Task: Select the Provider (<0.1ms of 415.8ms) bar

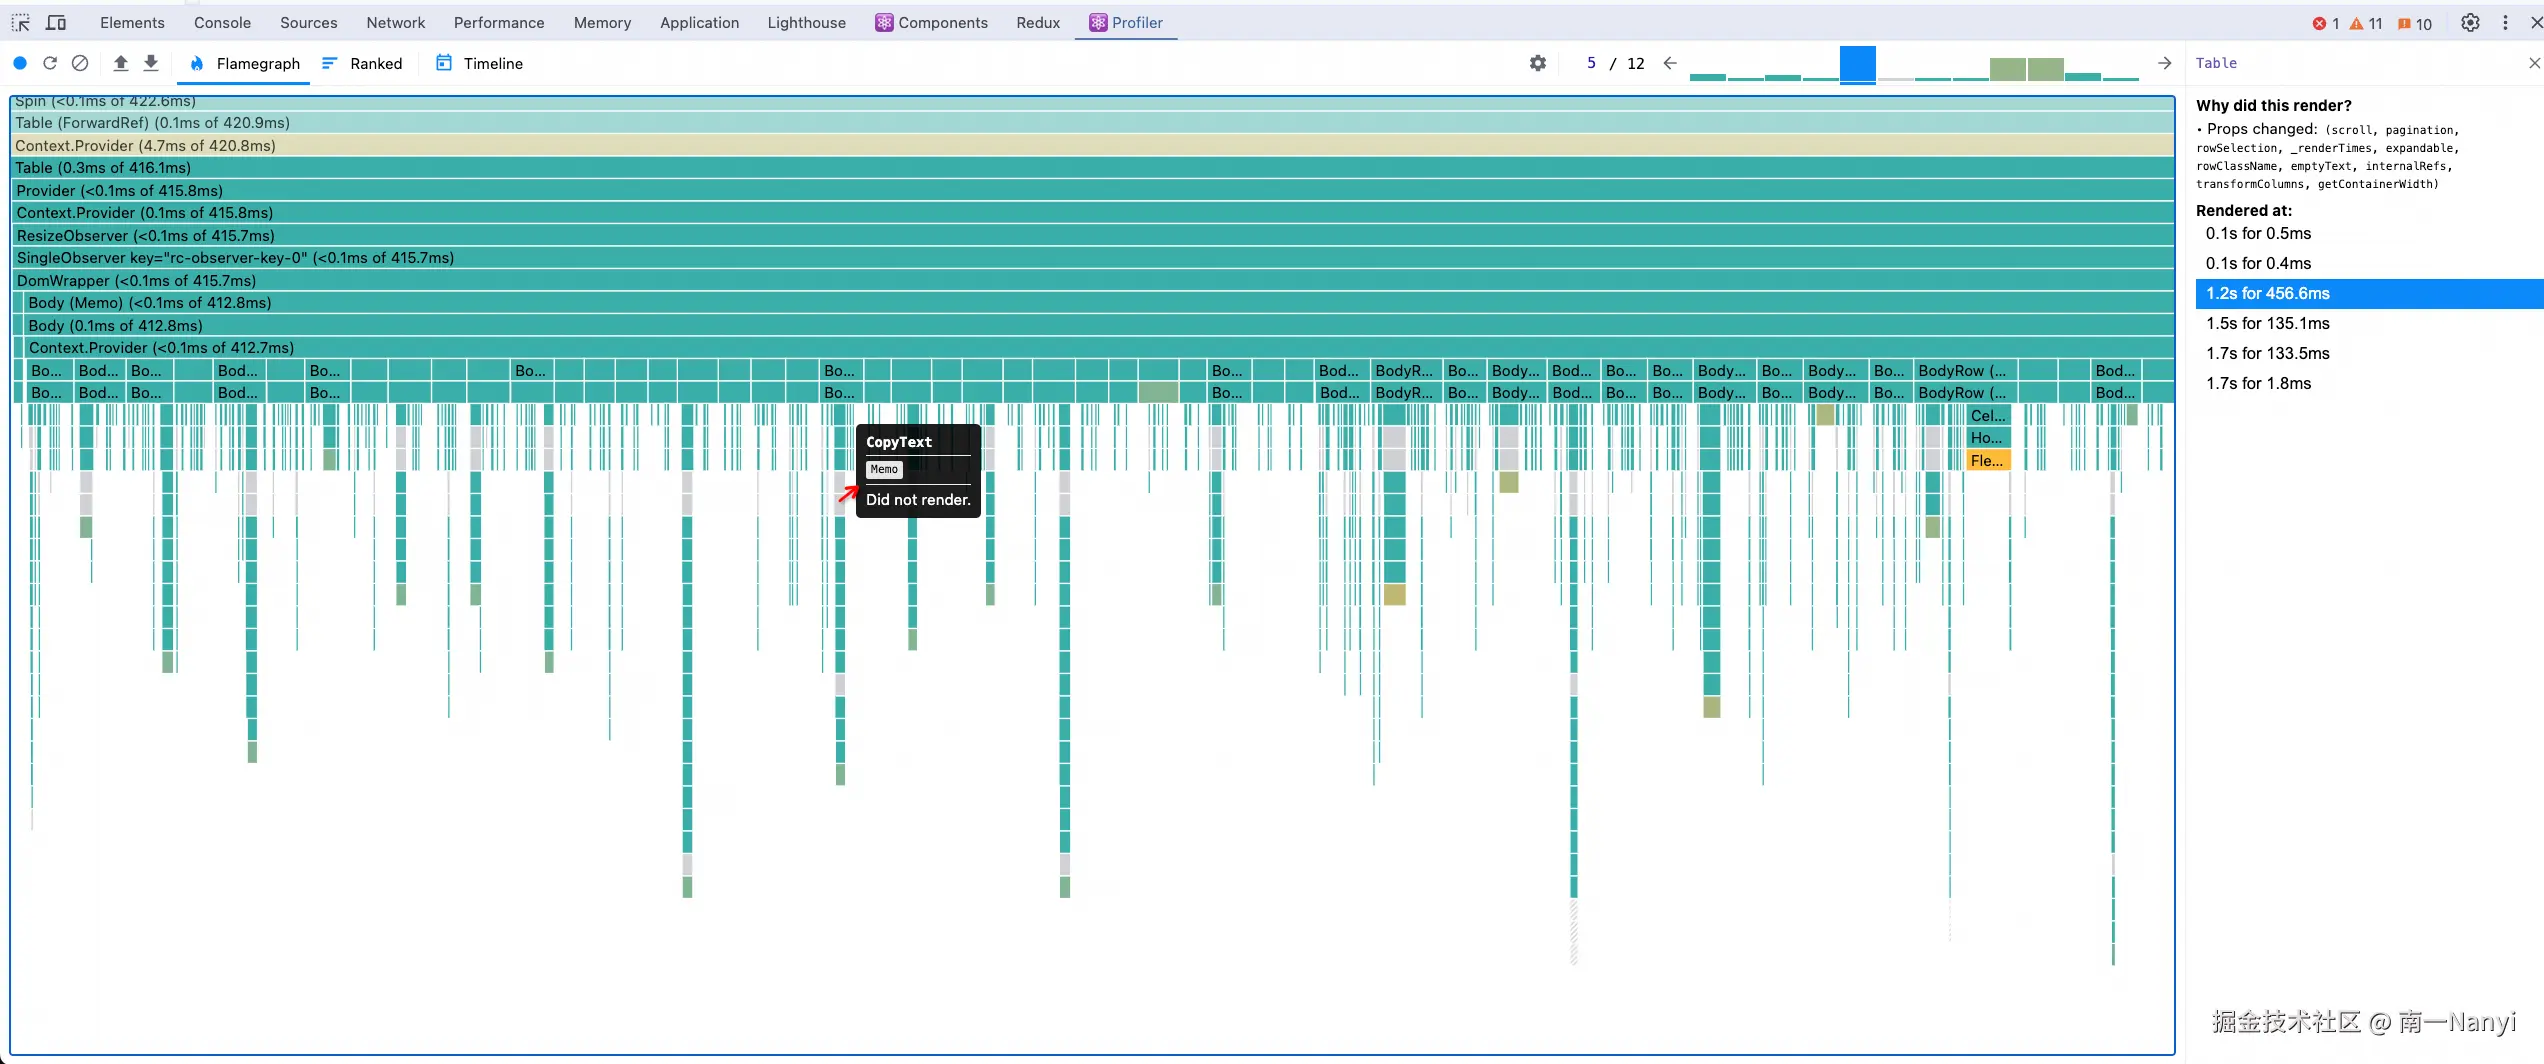Action: pos(1092,191)
